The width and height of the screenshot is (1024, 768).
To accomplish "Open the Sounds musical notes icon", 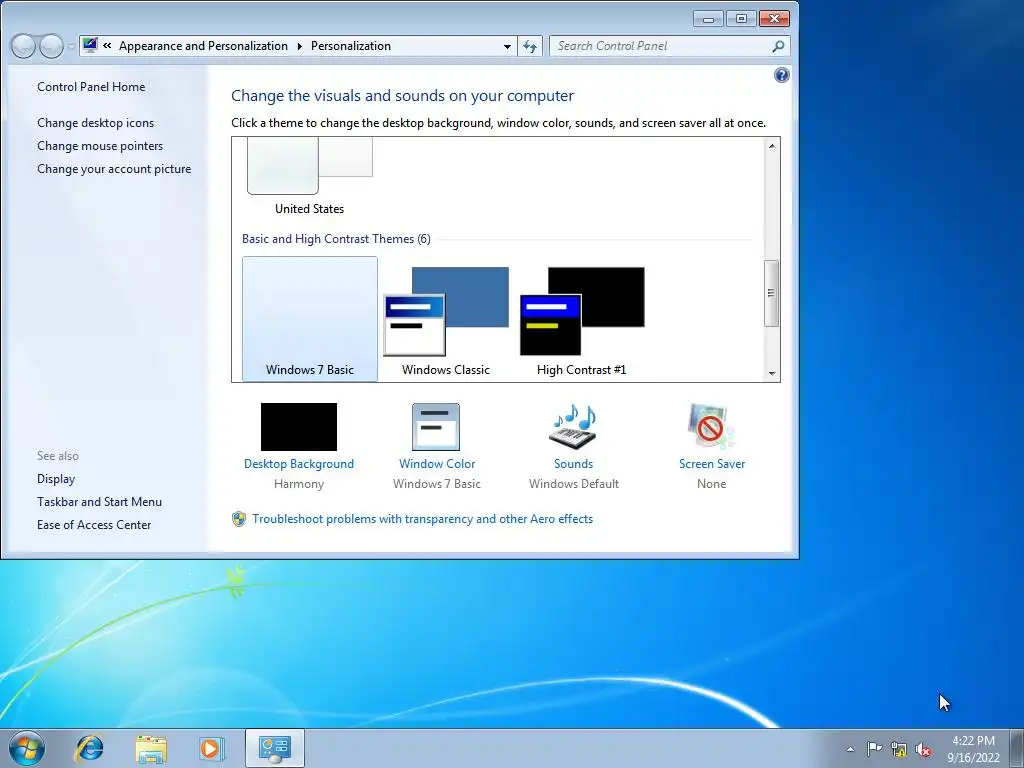I will click(x=573, y=426).
